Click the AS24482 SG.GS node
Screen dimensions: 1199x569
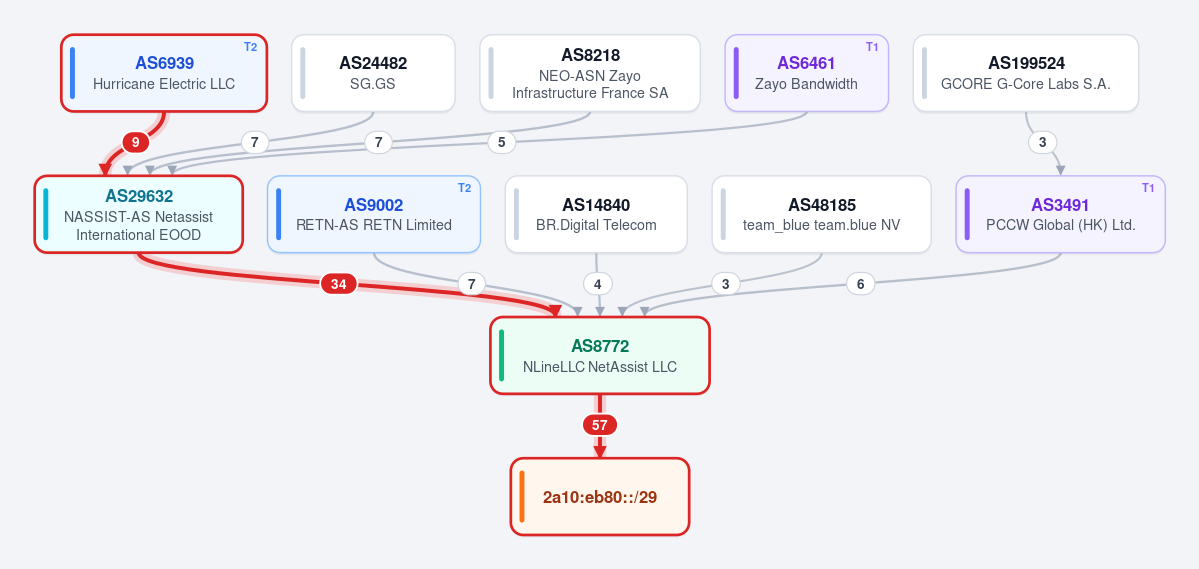point(373,73)
